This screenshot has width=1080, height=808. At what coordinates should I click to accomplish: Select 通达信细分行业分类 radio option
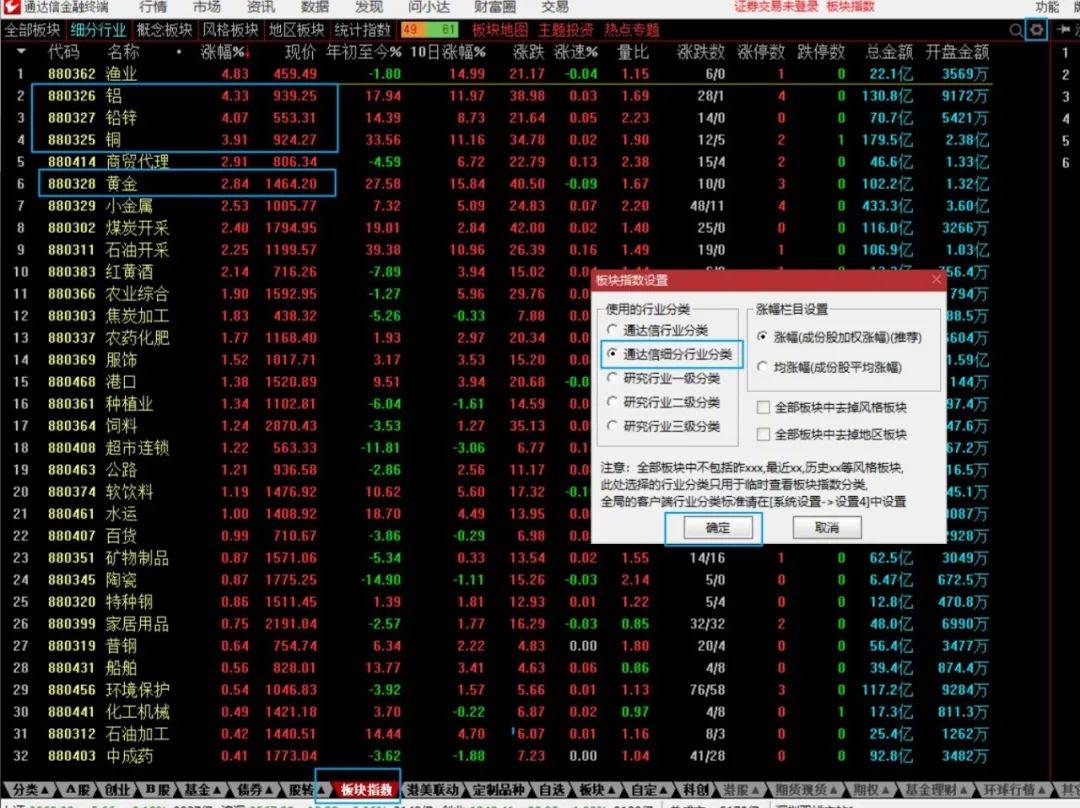[612, 354]
